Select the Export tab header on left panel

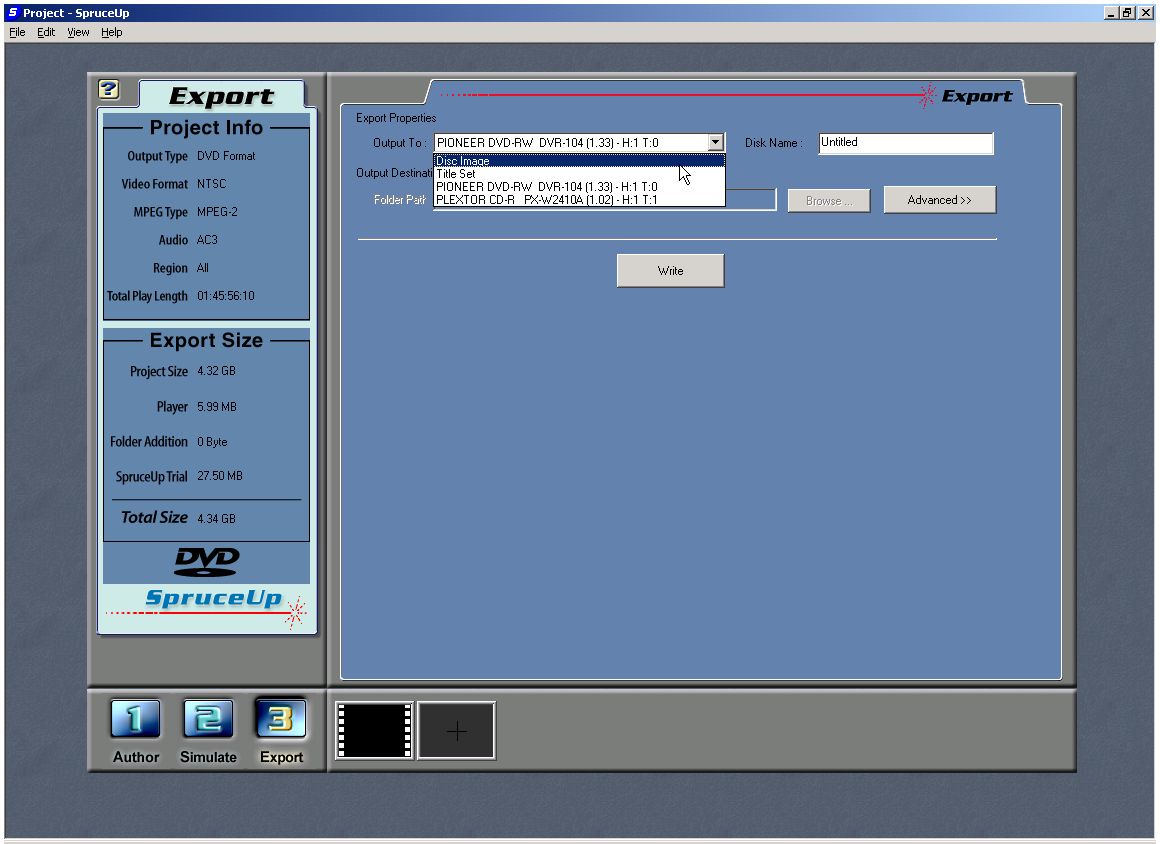tap(221, 96)
